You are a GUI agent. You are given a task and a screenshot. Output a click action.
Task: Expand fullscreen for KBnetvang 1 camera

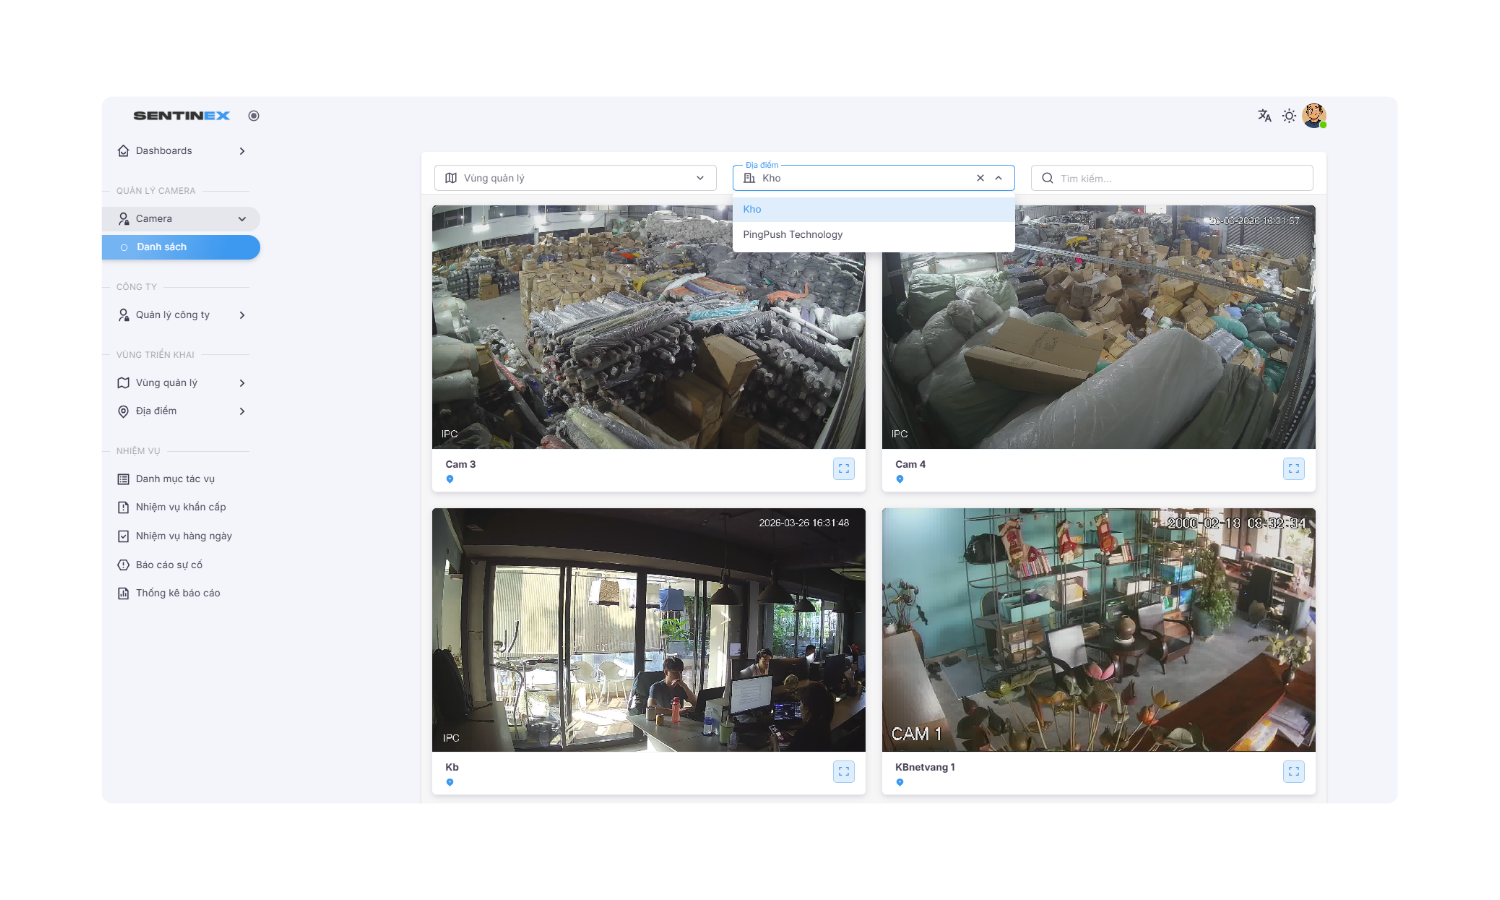pyautogui.click(x=1294, y=772)
